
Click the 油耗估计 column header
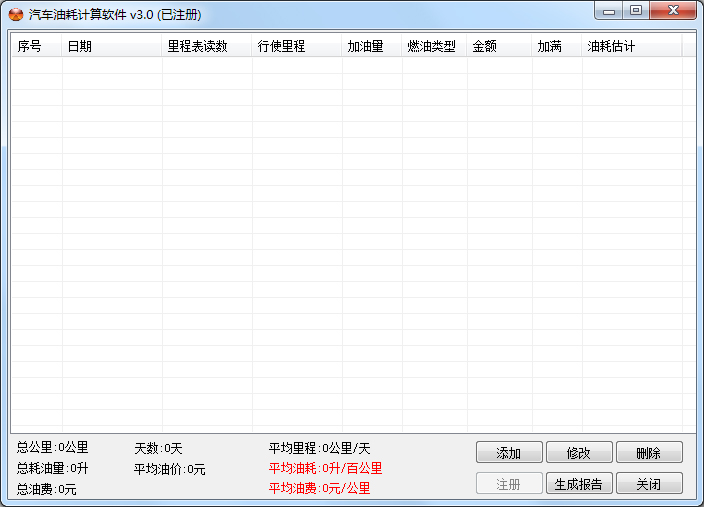632,46
